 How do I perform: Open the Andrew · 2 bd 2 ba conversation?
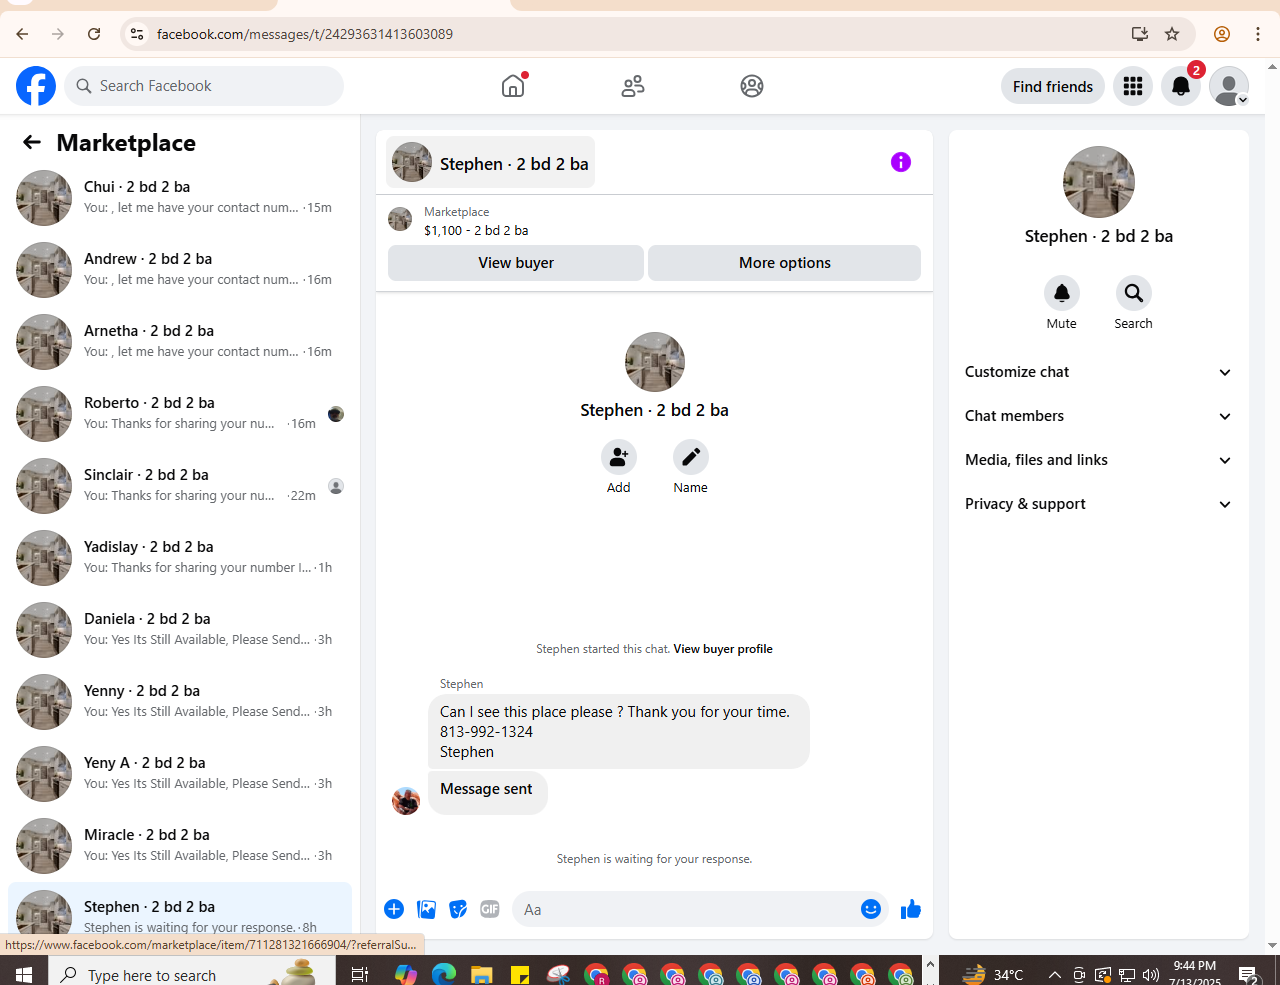click(x=180, y=270)
